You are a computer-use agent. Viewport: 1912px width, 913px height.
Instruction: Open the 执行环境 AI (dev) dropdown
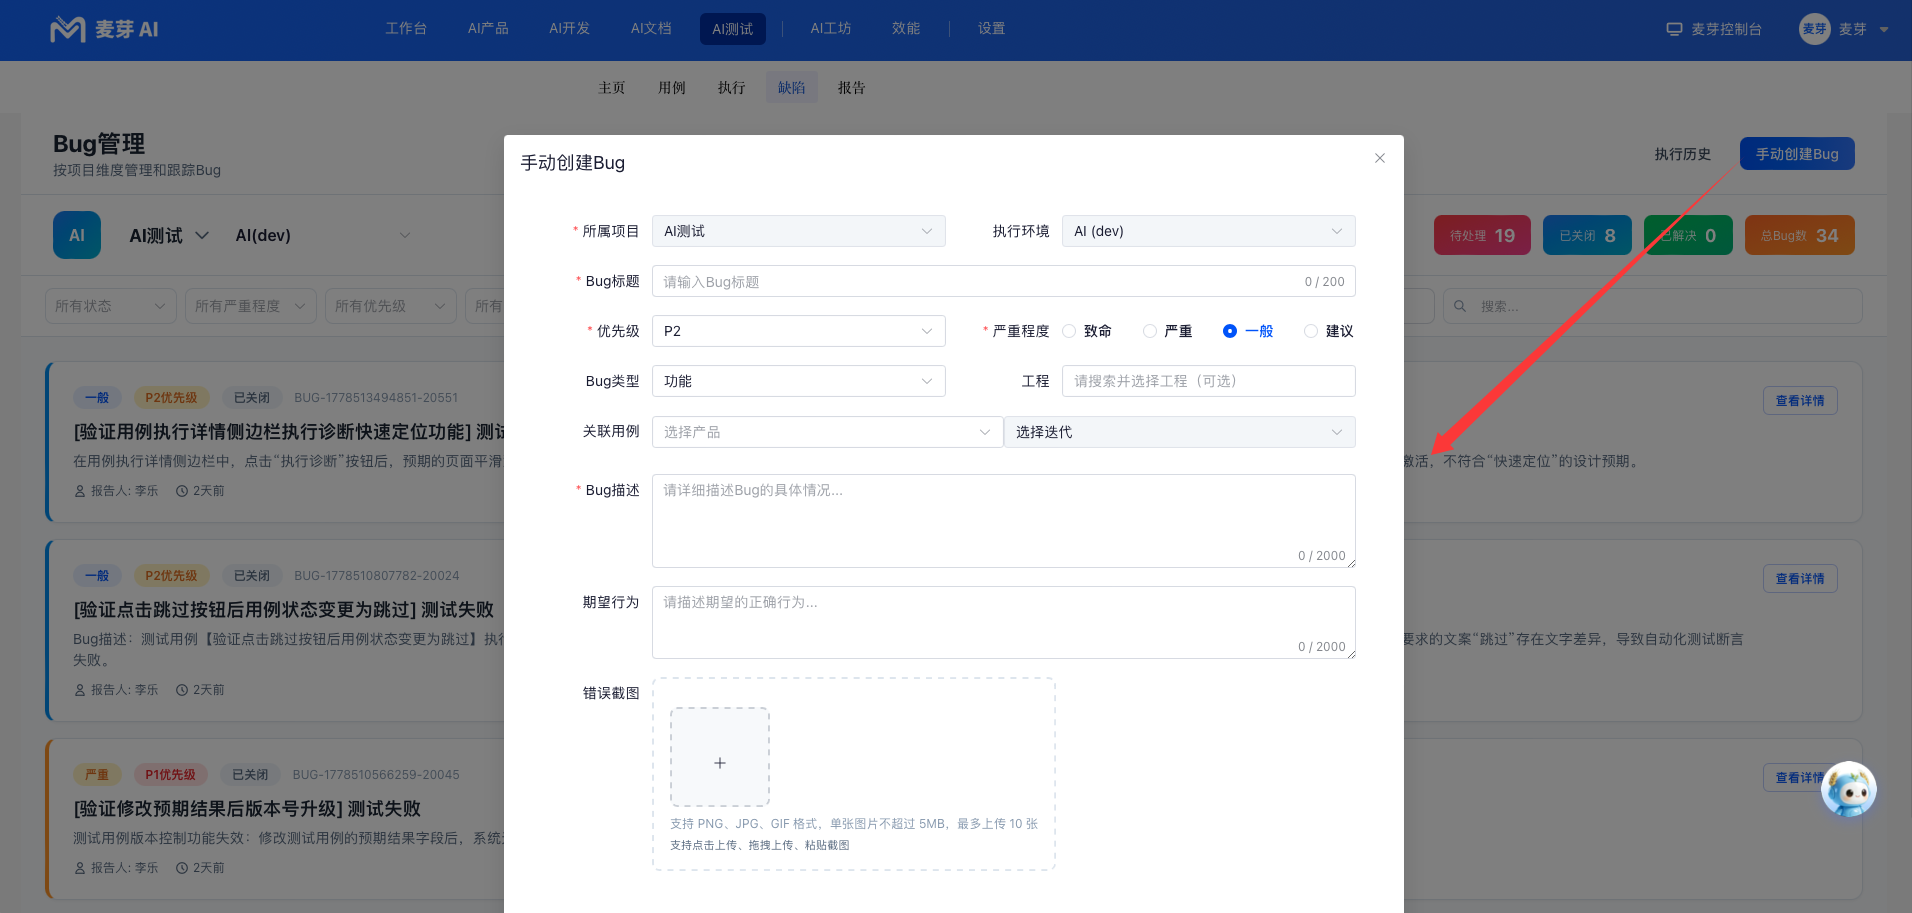[1209, 231]
